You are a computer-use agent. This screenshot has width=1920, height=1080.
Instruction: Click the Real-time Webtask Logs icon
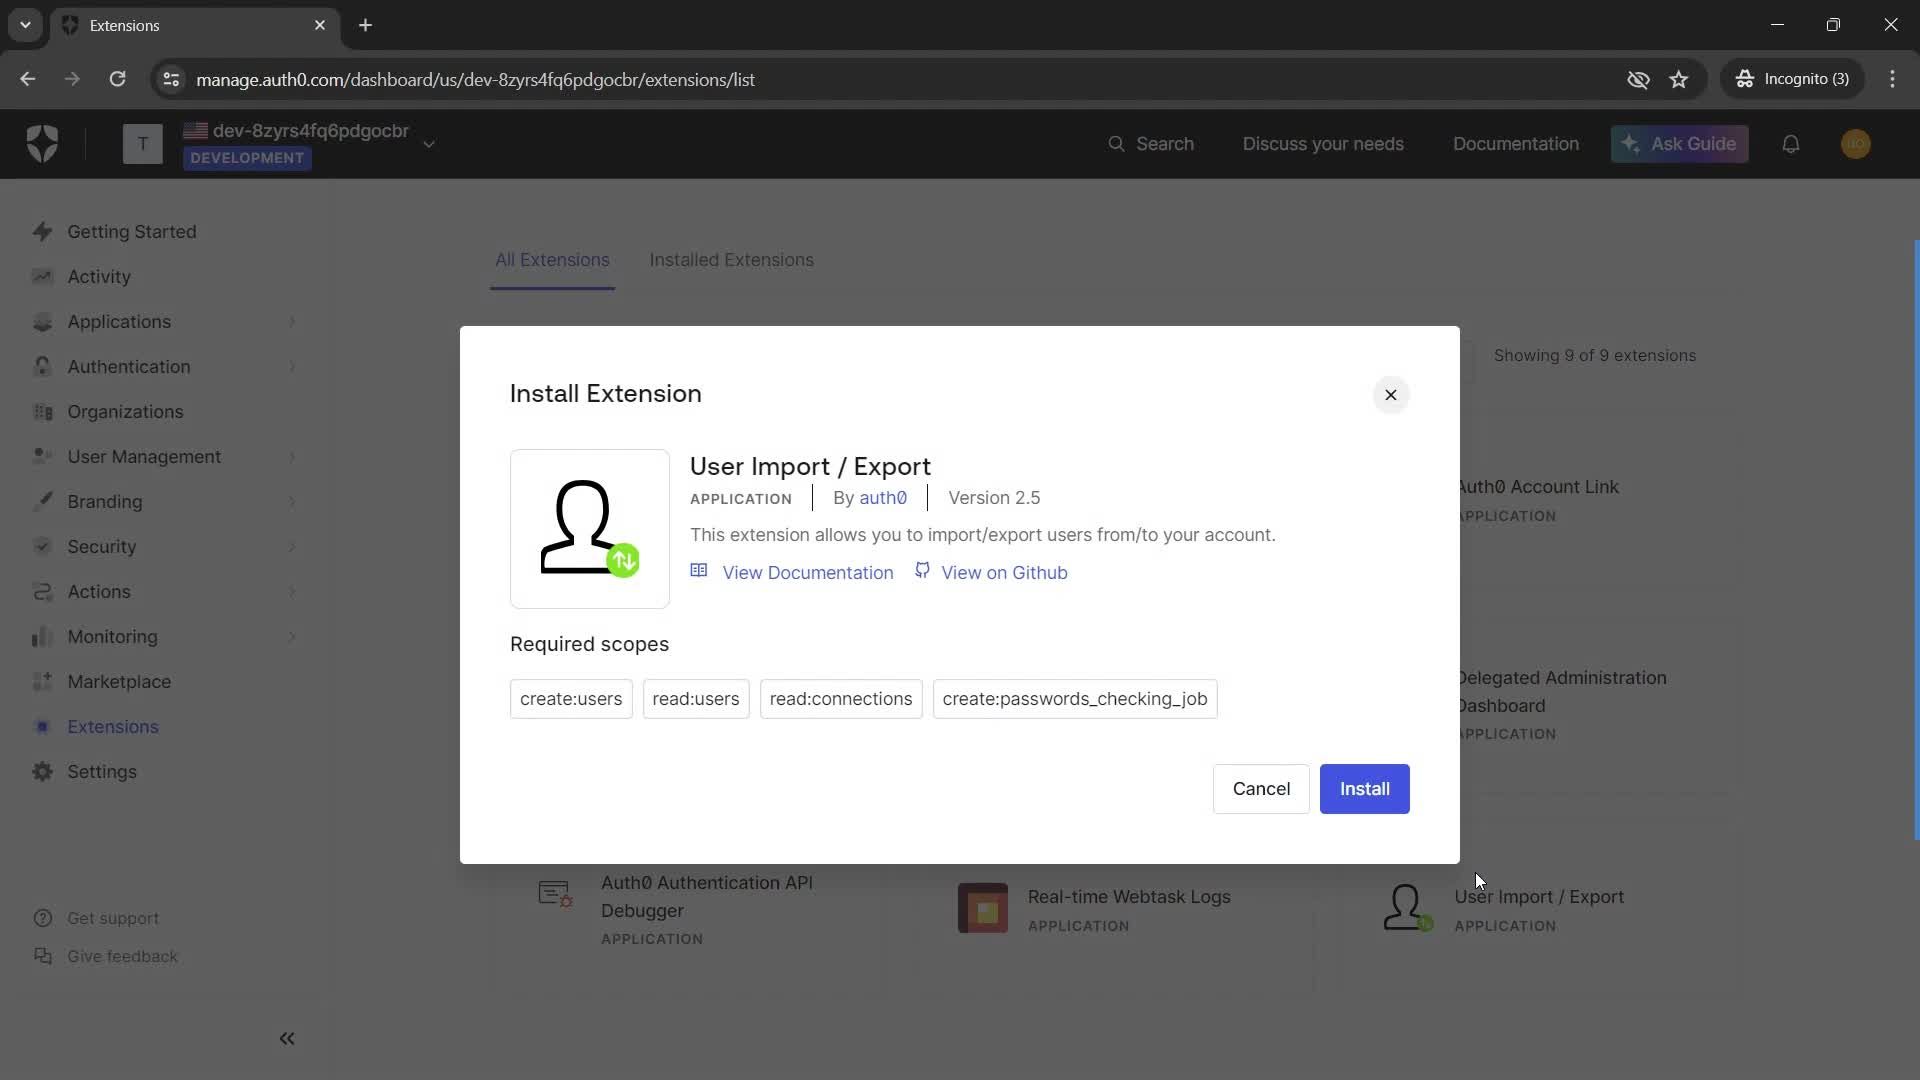983,908
